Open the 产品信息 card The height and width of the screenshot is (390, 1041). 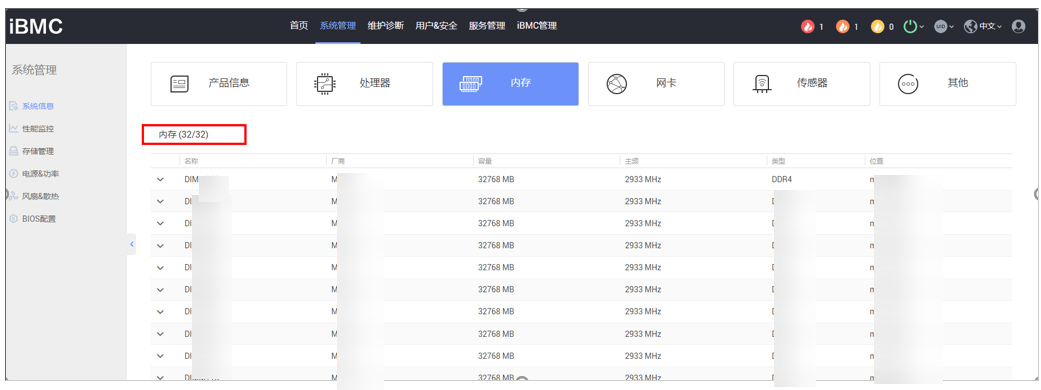pyautogui.click(x=218, y=84)
